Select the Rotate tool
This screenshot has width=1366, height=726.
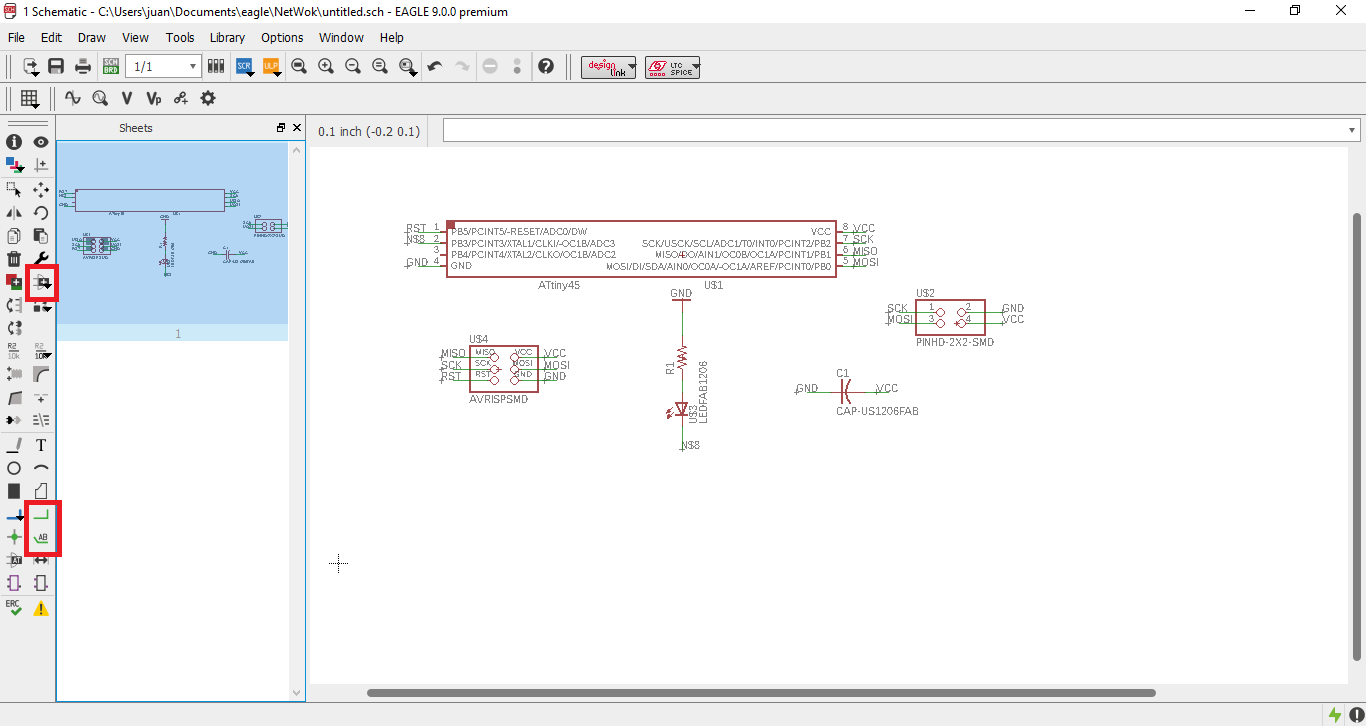[x=41, y=213]
